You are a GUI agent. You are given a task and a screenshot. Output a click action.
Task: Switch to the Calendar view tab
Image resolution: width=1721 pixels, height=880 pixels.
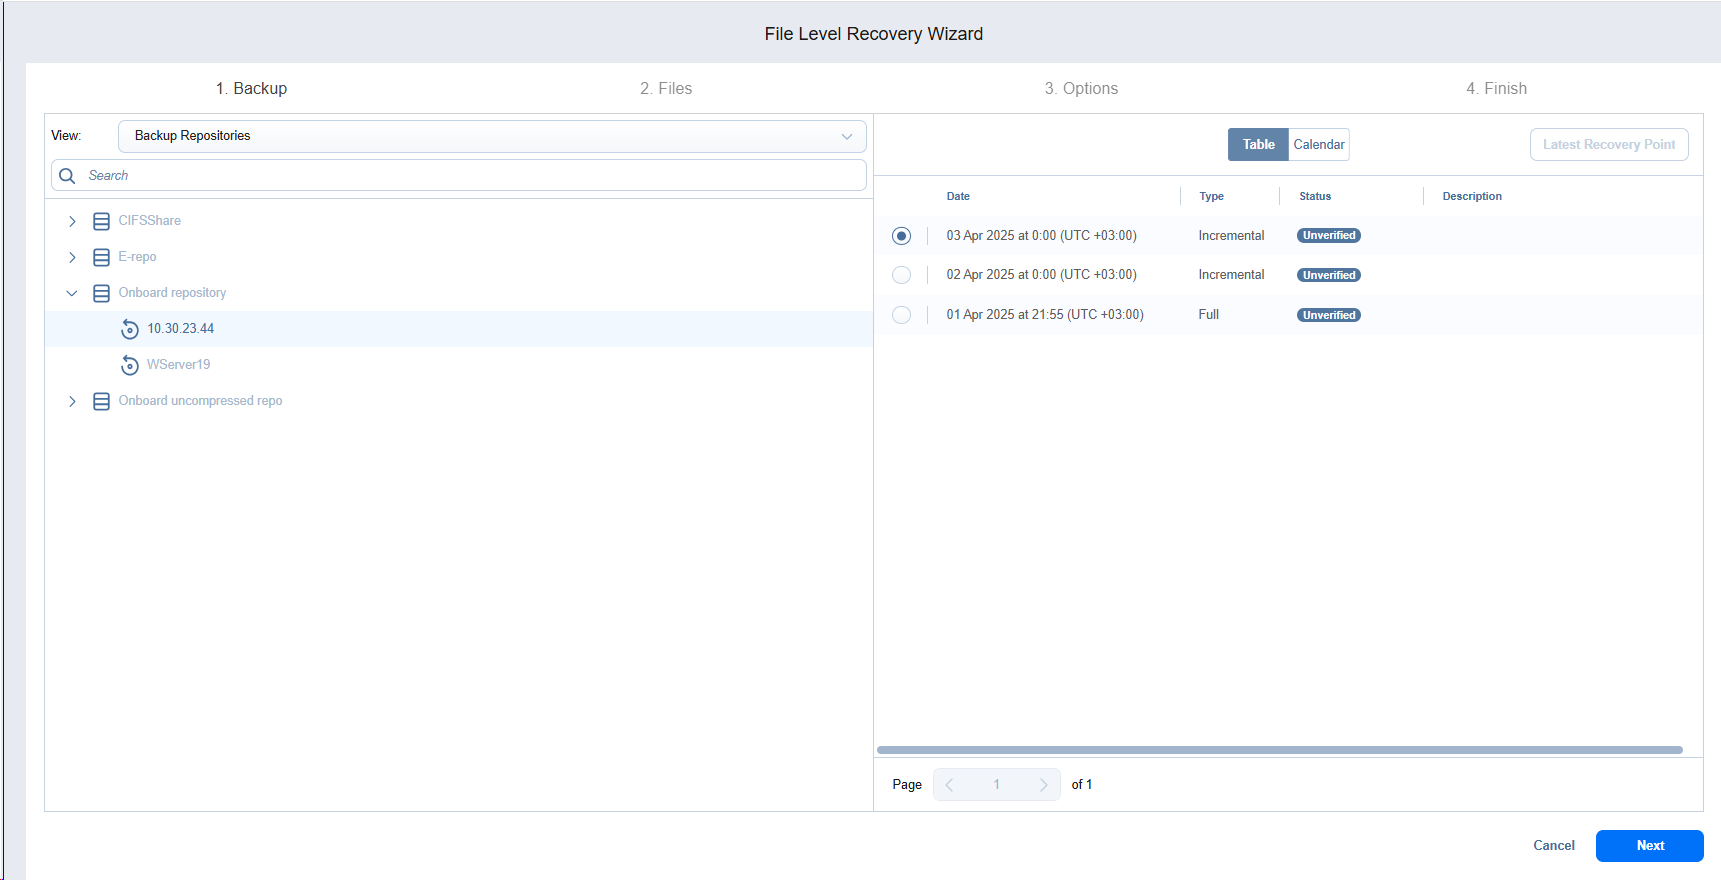(1318, 145)
